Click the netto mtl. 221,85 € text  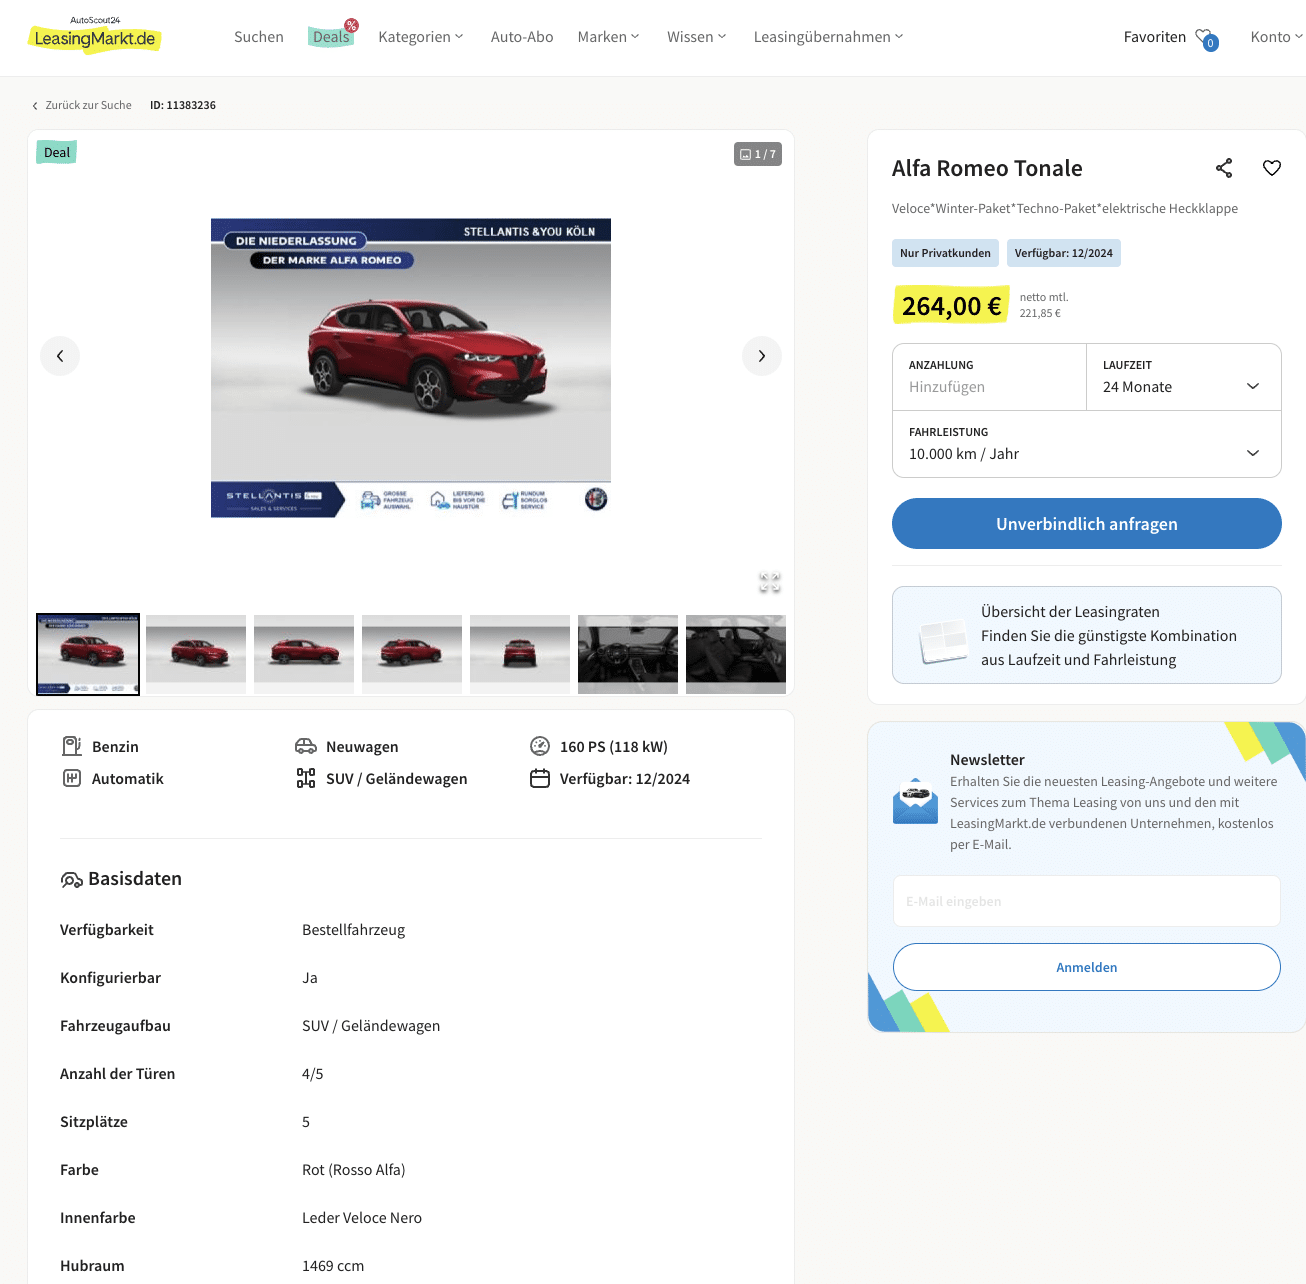[x=1044, y=305]
